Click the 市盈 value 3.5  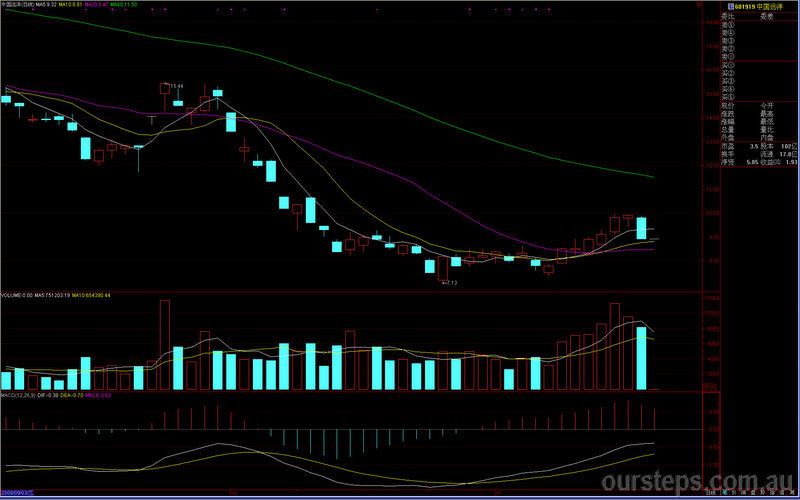[754, 146]
